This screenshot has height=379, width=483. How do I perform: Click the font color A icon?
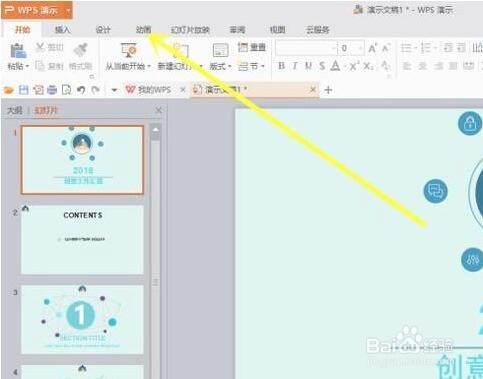335,66
